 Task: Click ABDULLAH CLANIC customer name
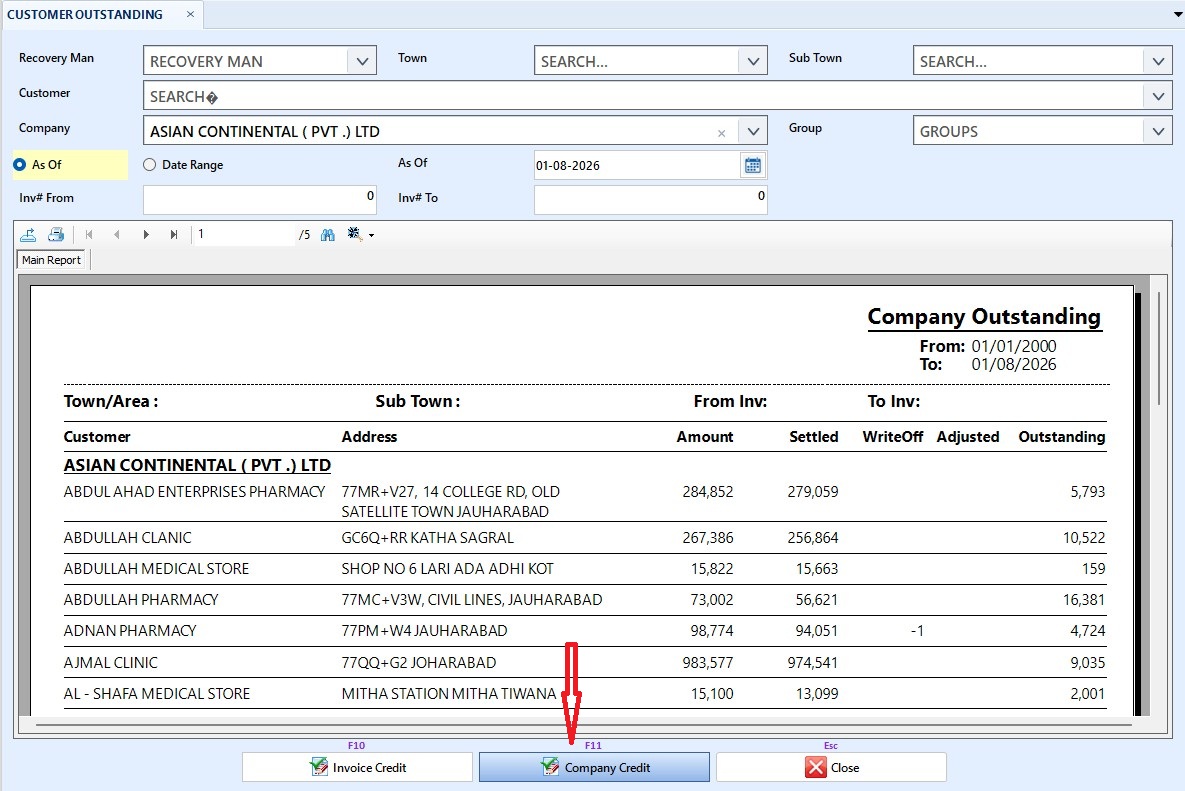click(x=128, y=538)
